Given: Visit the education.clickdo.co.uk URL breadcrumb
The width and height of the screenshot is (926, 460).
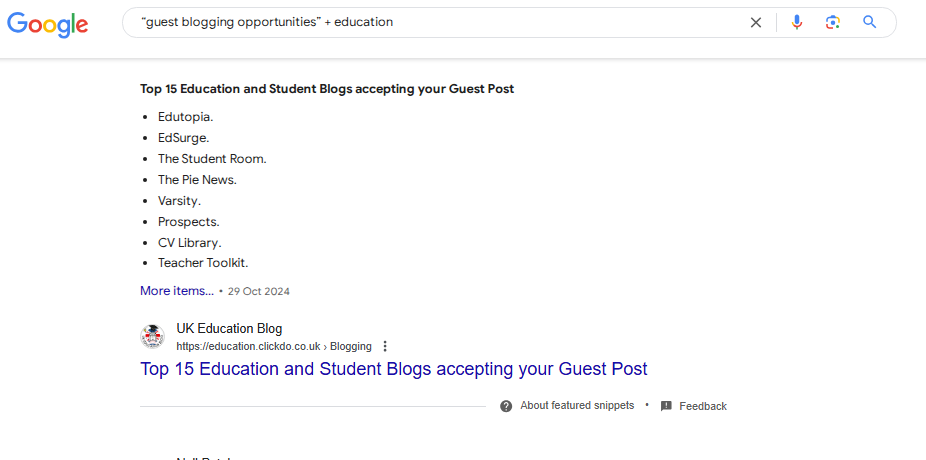Looking at the screenshot, I should (x=274, y=346).
